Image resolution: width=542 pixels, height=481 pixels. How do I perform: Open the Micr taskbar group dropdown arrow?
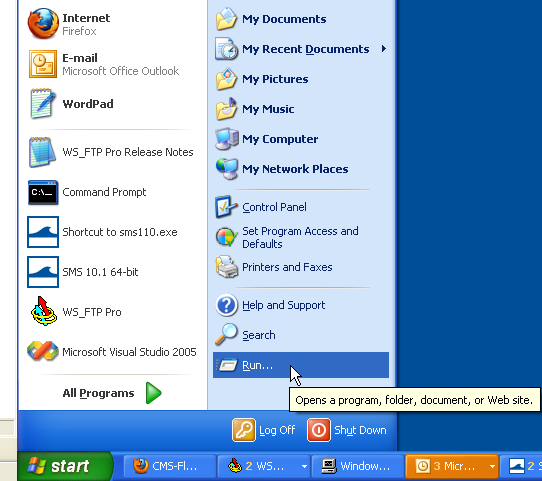(492, 466)
